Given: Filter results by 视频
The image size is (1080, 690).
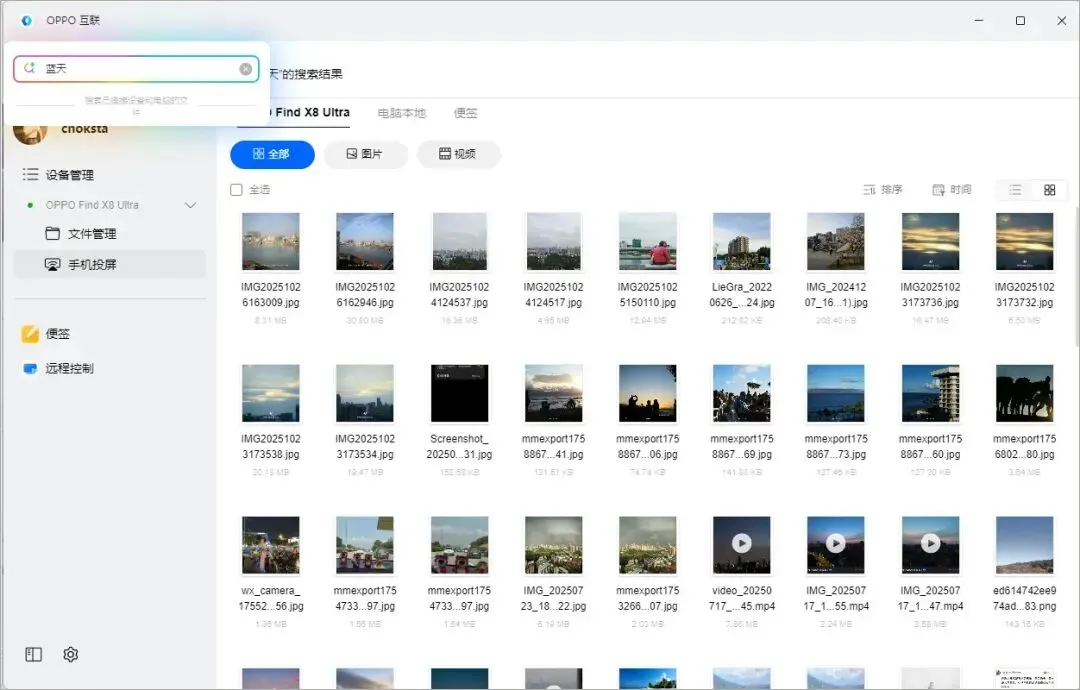Looking at the screenshot, I should click(459, 154).
